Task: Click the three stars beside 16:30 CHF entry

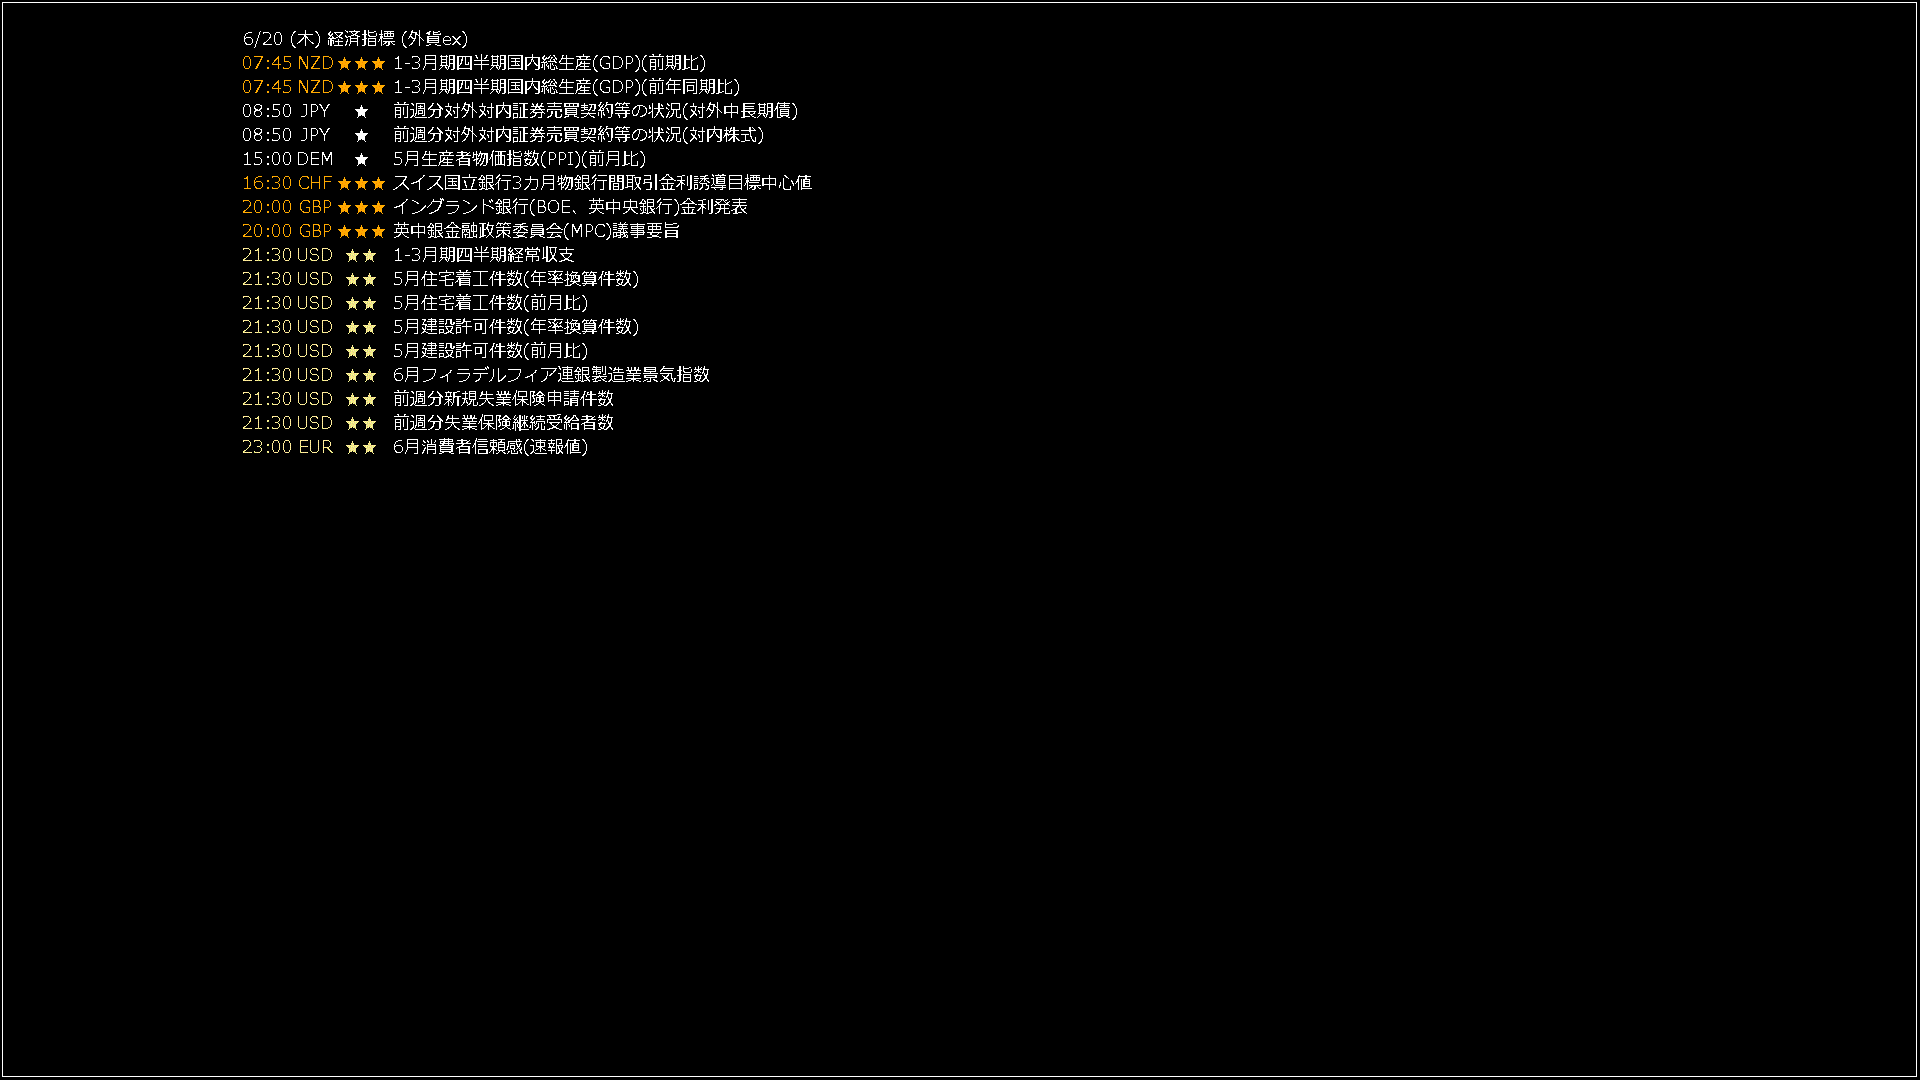Action: (361, 183)
